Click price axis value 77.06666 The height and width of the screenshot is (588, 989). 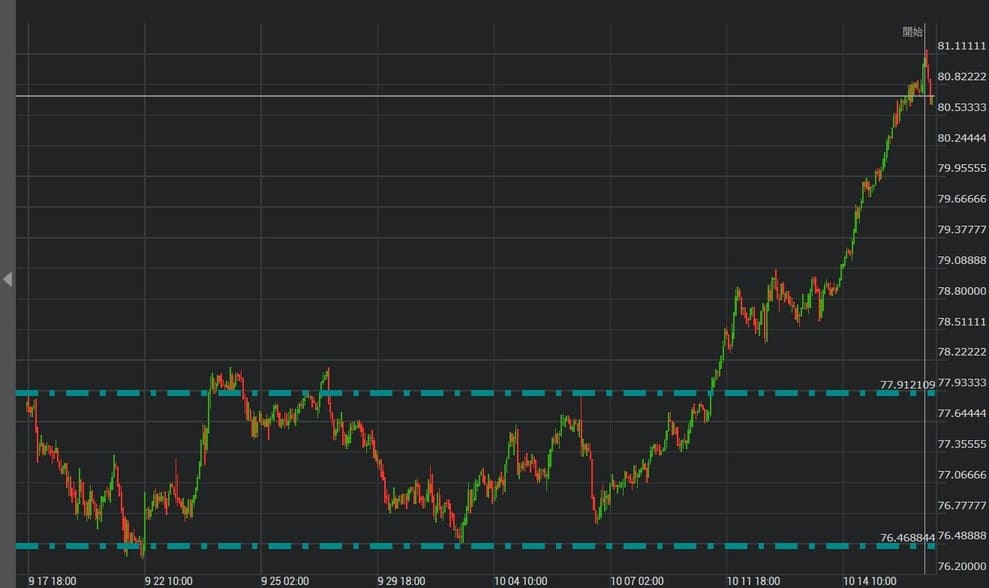pyautogui.click(x=961, y=474)
